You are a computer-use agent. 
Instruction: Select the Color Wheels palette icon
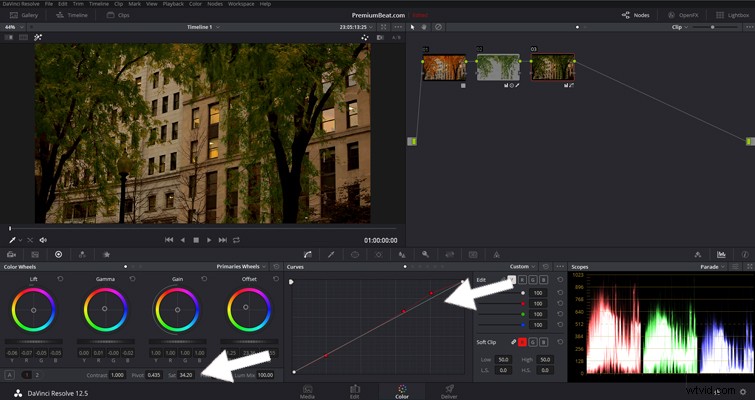point(59,255)
